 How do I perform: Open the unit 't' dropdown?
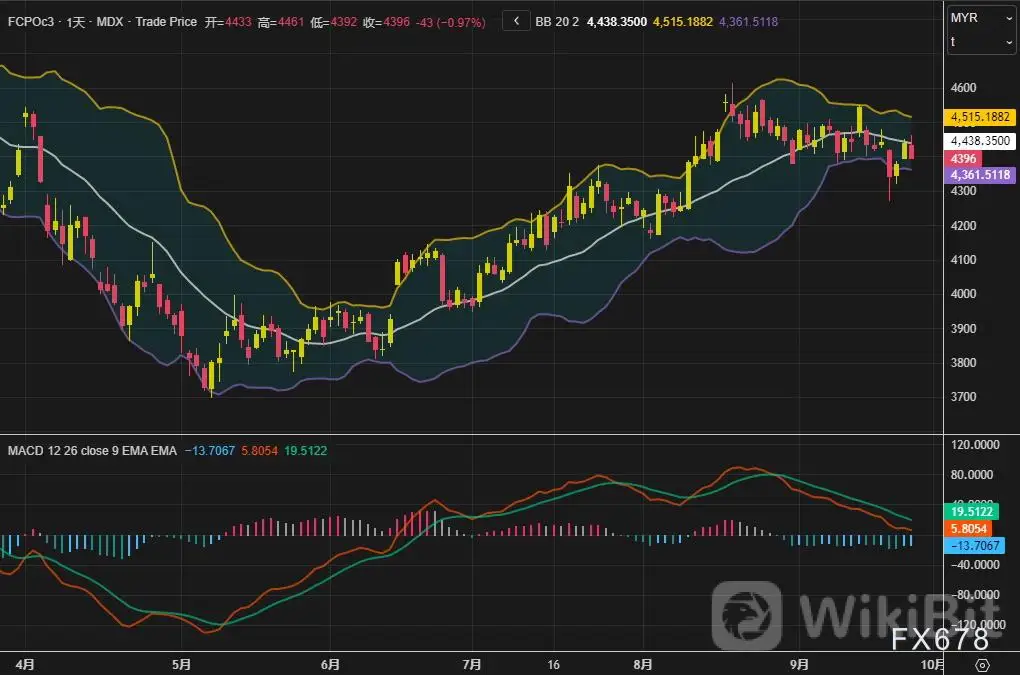tap(981, 42)
